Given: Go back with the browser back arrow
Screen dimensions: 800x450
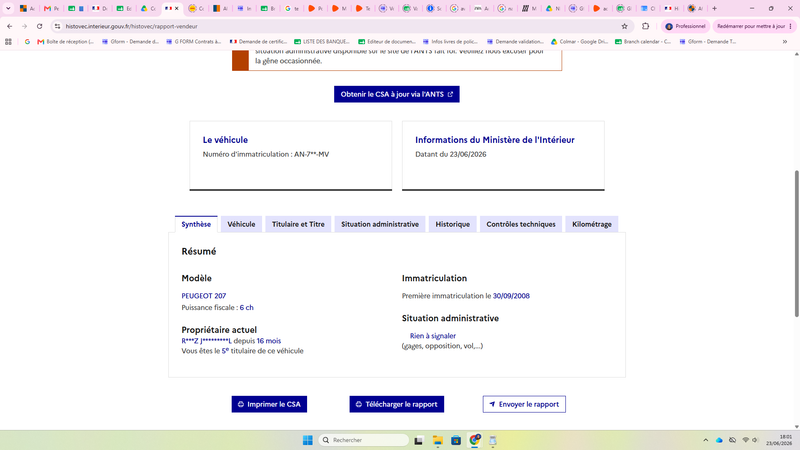Looking at the screenshot, I should click(10, 26).
